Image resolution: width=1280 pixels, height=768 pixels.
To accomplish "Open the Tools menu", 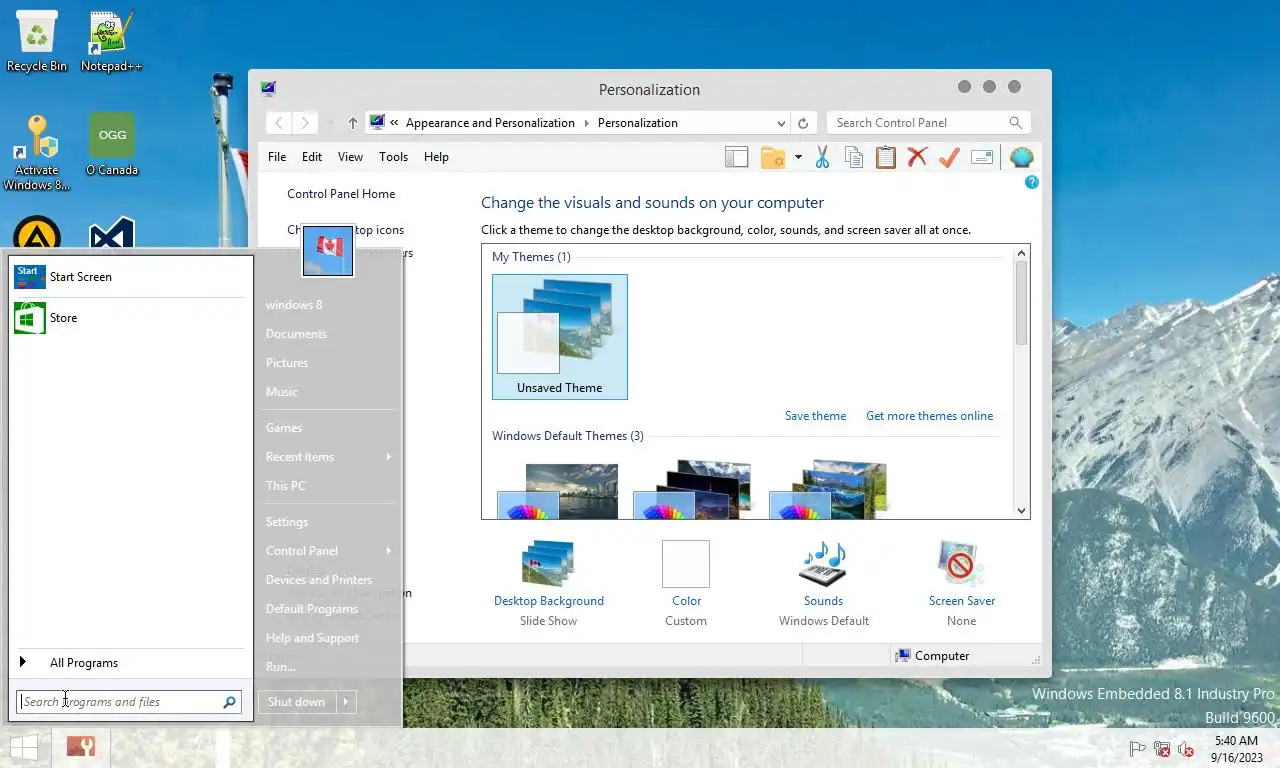I will tap(393, 157).
